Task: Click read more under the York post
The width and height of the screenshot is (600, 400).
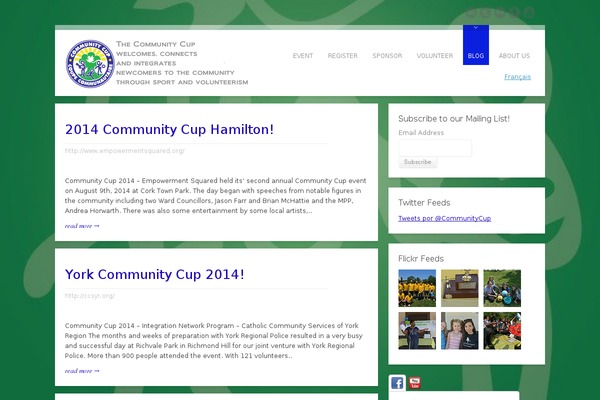Action: click(82, 371)
